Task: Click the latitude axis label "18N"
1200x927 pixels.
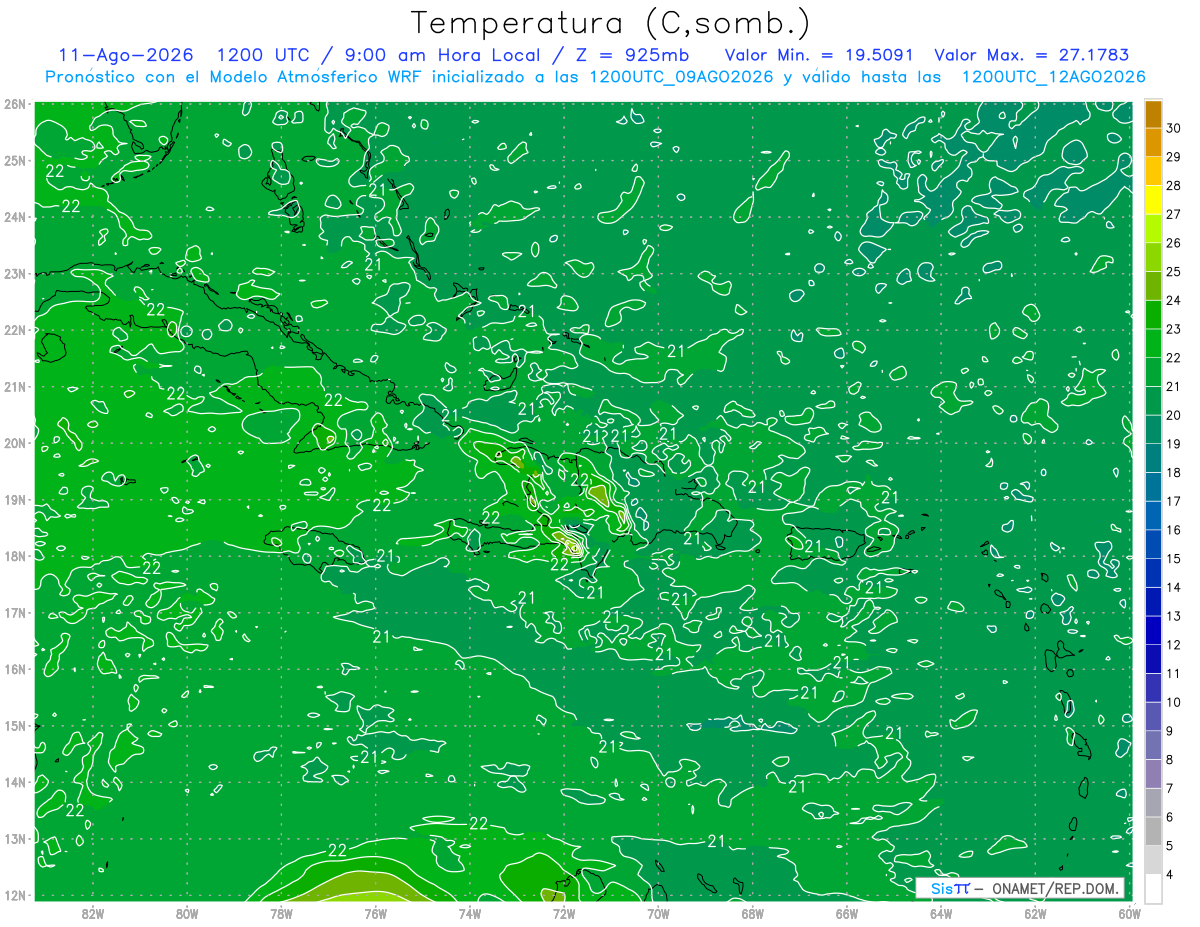Action: point(15,556)
